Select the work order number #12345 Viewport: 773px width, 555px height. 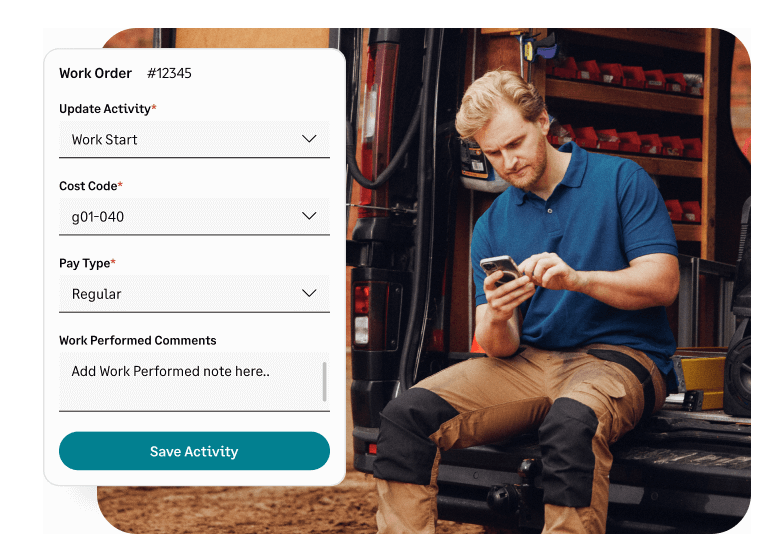tap(169, 73)
